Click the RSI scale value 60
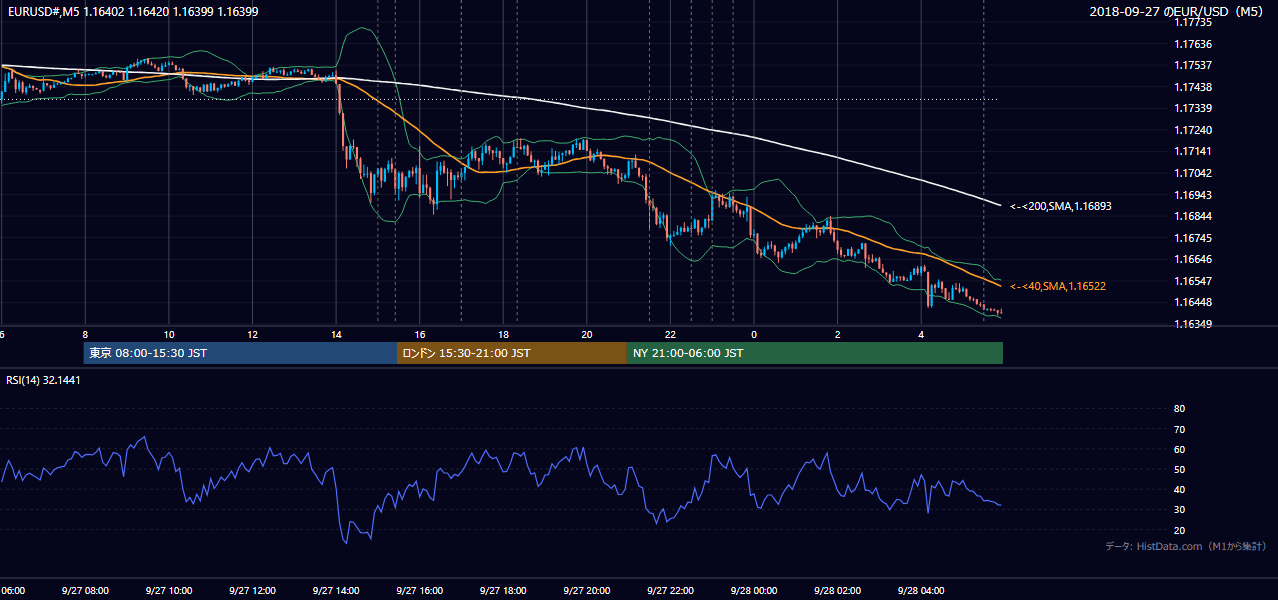The width and height of the screenshot is (1278, 600). [1179, 449]
